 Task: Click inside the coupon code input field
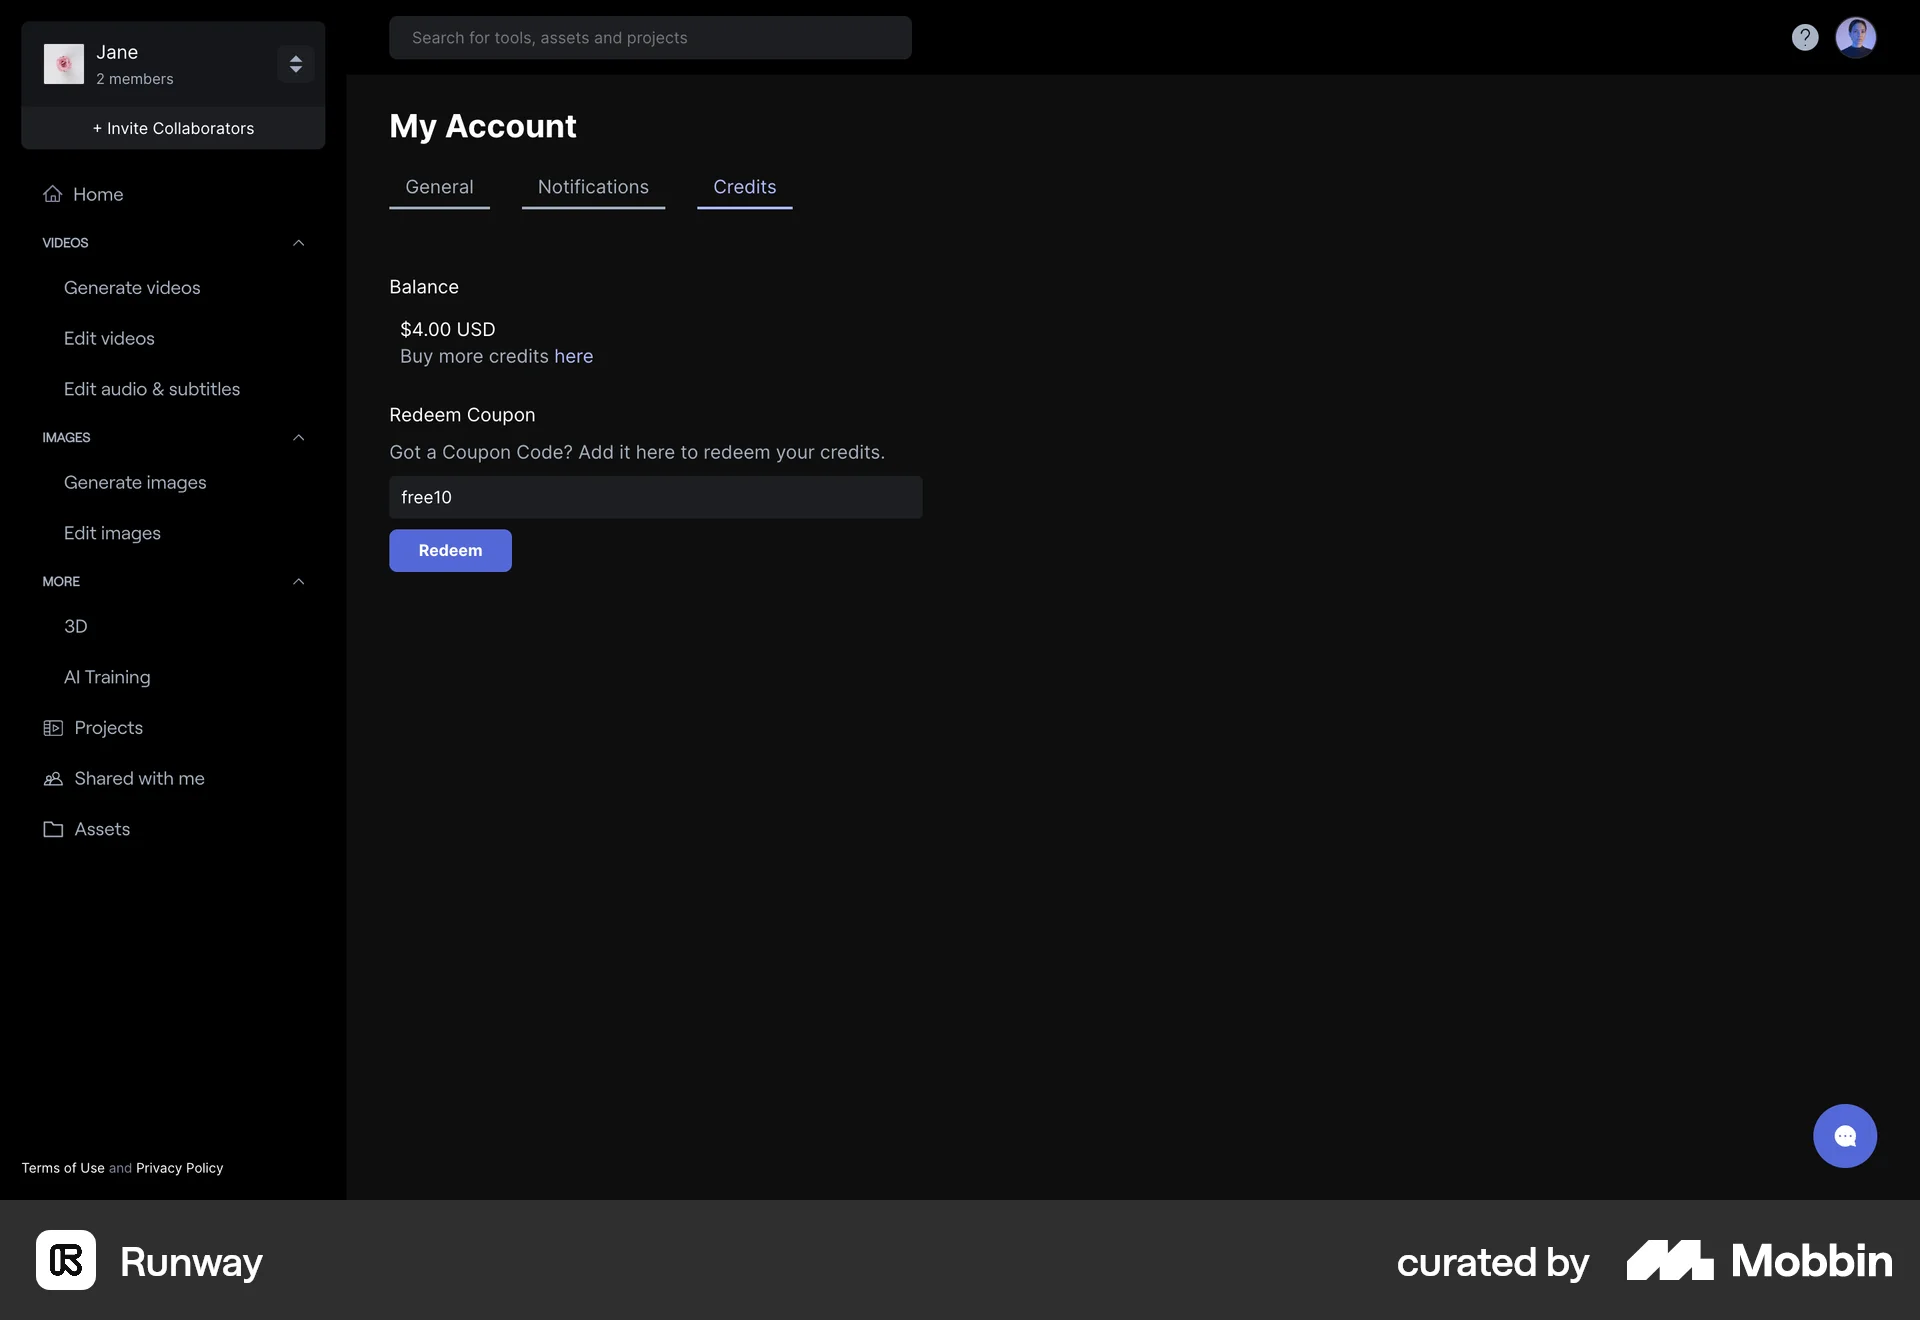tap(655, 497)
